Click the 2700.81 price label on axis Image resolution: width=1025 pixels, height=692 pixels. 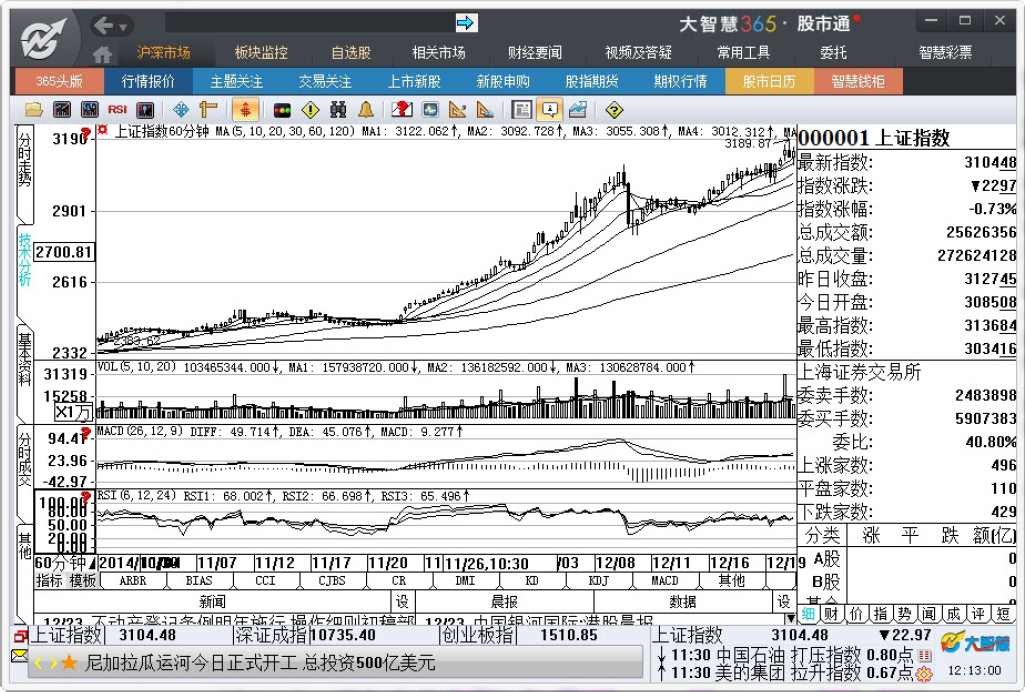(64, 252)
